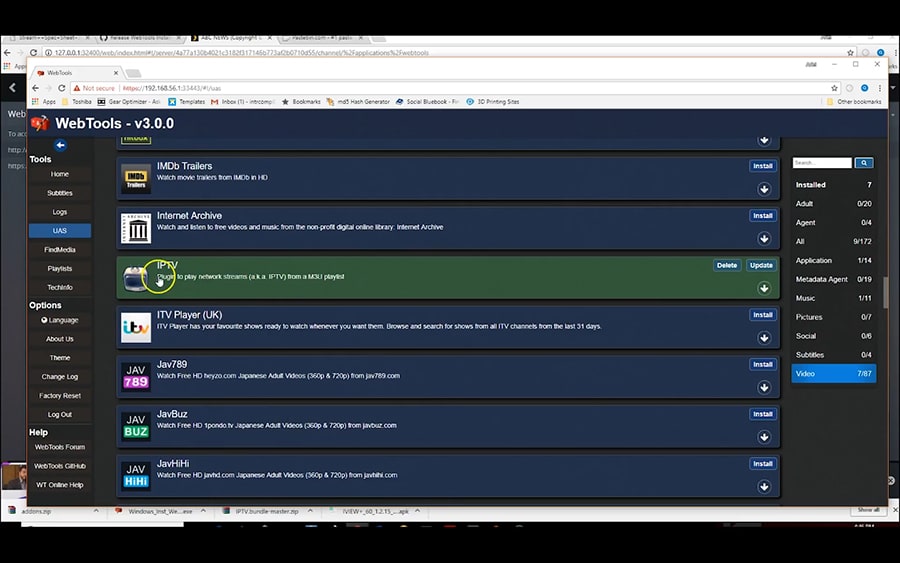The width and height of the screenshot is (900, 563).
Task: Click the ITV Player channel icon
Action: (x=136, y=327)
